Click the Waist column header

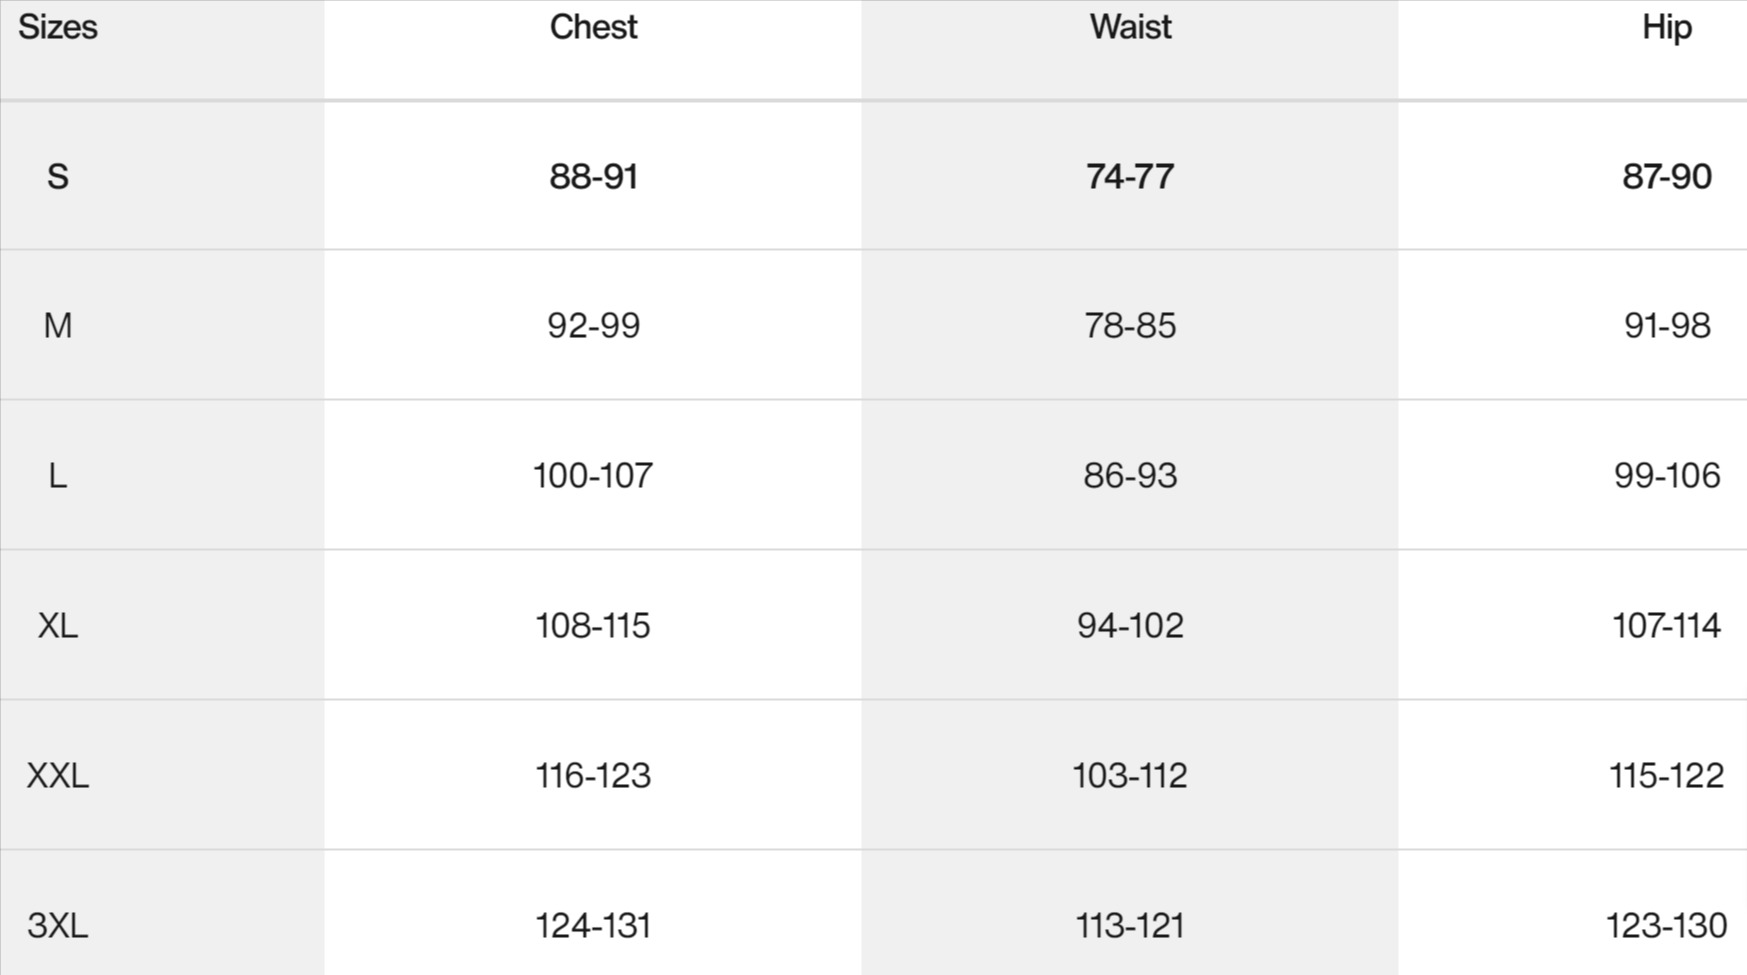tap(1130, 27)
